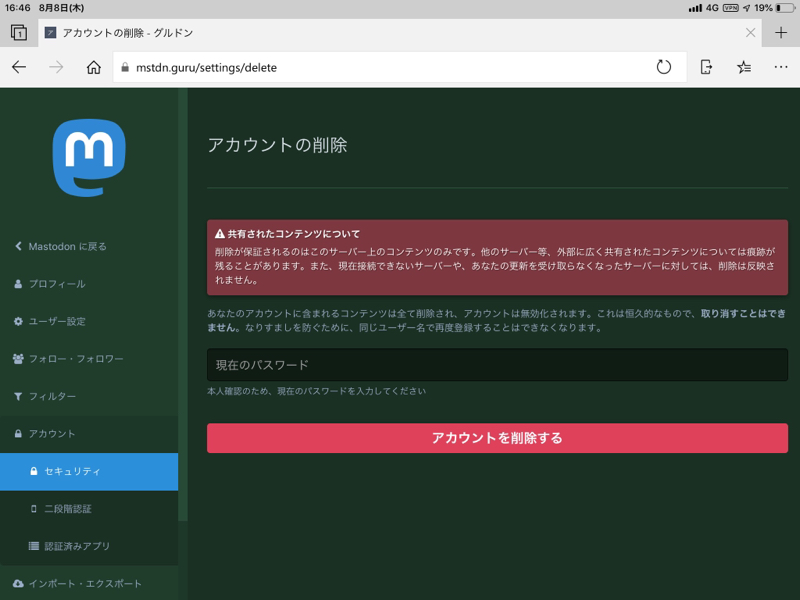Click warning triangle icon in red notice
Viewport: 800px width, 600px height.
click(x=220, y=234)
